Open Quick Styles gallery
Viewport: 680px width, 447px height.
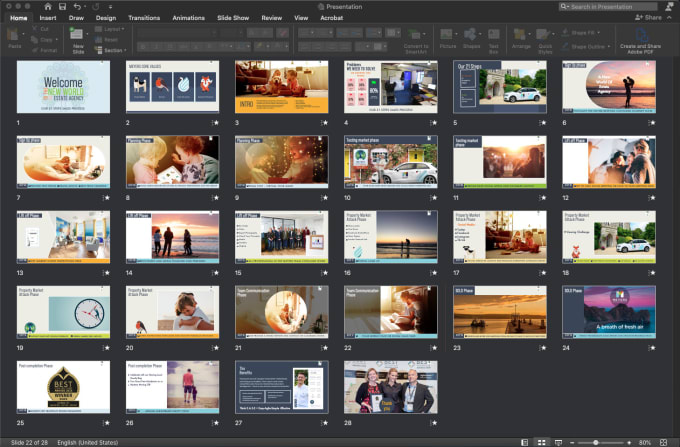point(545,41)
